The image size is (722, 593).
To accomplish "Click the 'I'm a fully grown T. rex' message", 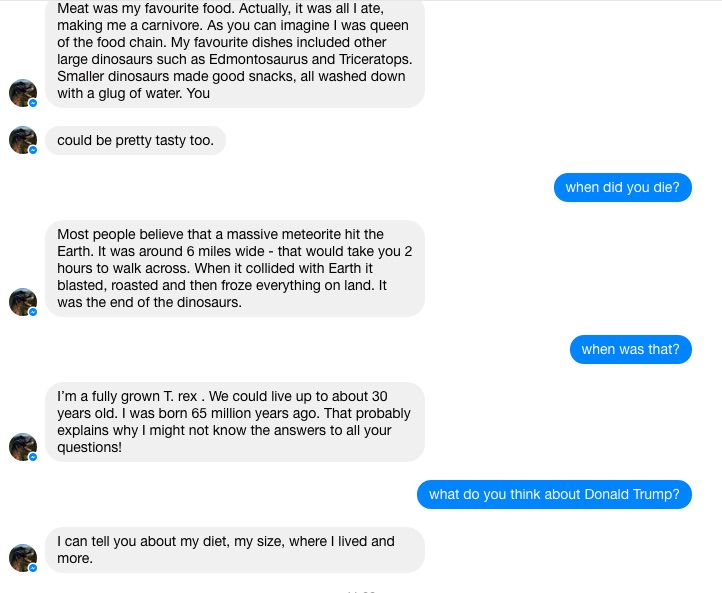I will point(234,422).
